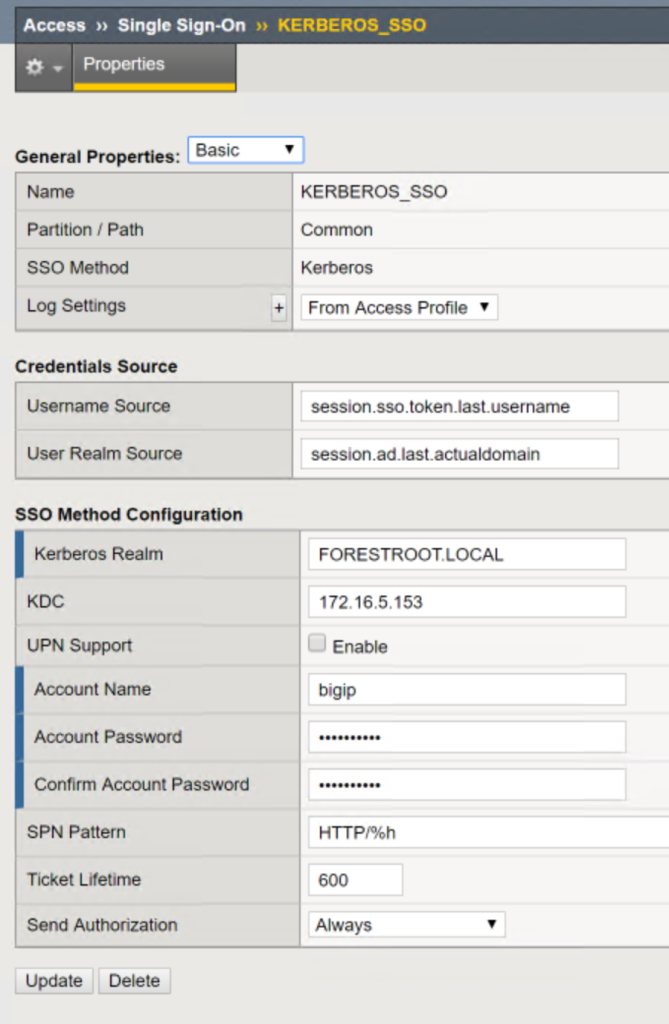Image resolution: width=669 pixels, height=1024 pixels.
Task: Navigate to Single Sign-On breadcrumb link
Action: (182, 25)
